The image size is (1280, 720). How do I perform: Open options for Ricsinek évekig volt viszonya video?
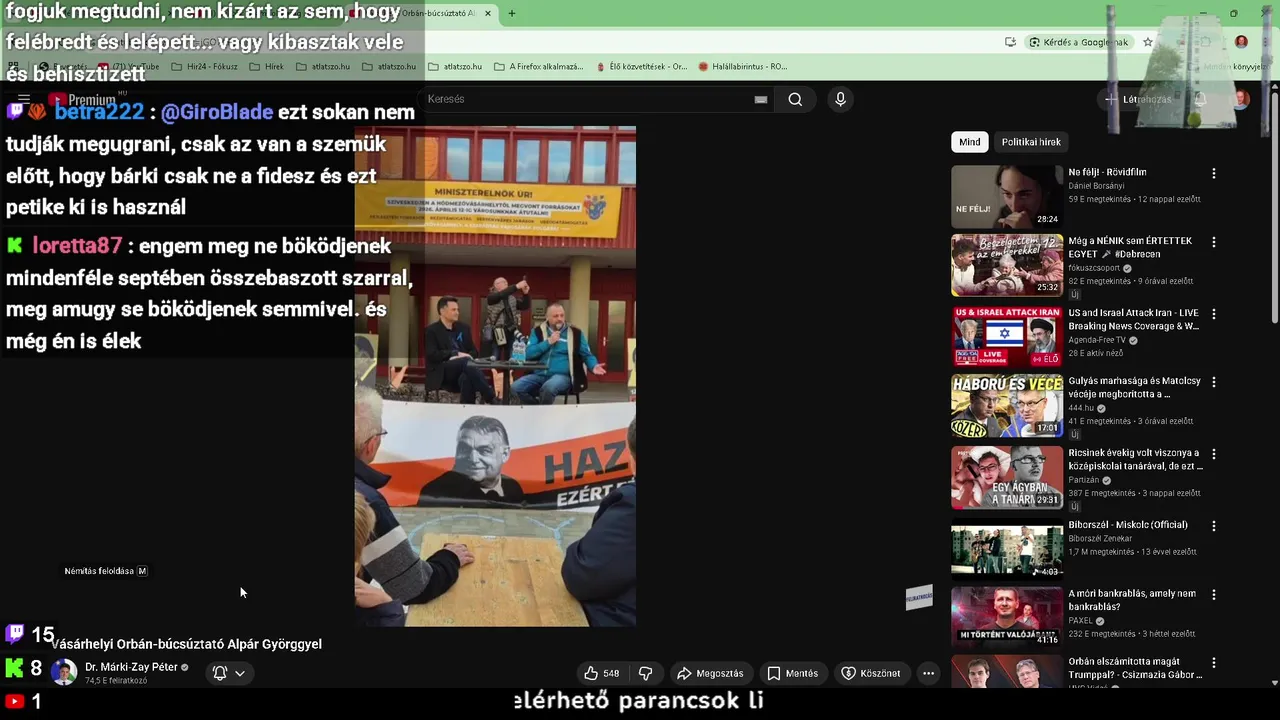click(x=1214, y=454)
